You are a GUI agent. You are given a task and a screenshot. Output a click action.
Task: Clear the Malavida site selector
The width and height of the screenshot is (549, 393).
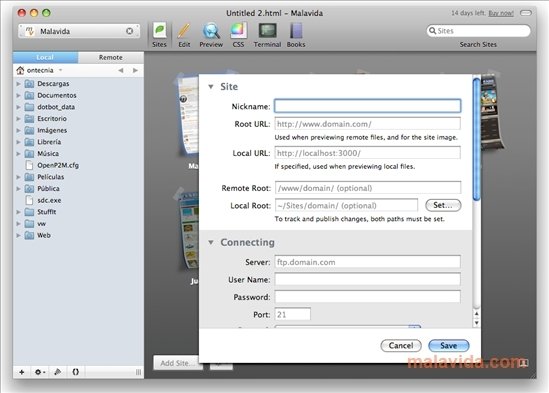[x=130, y=31]
